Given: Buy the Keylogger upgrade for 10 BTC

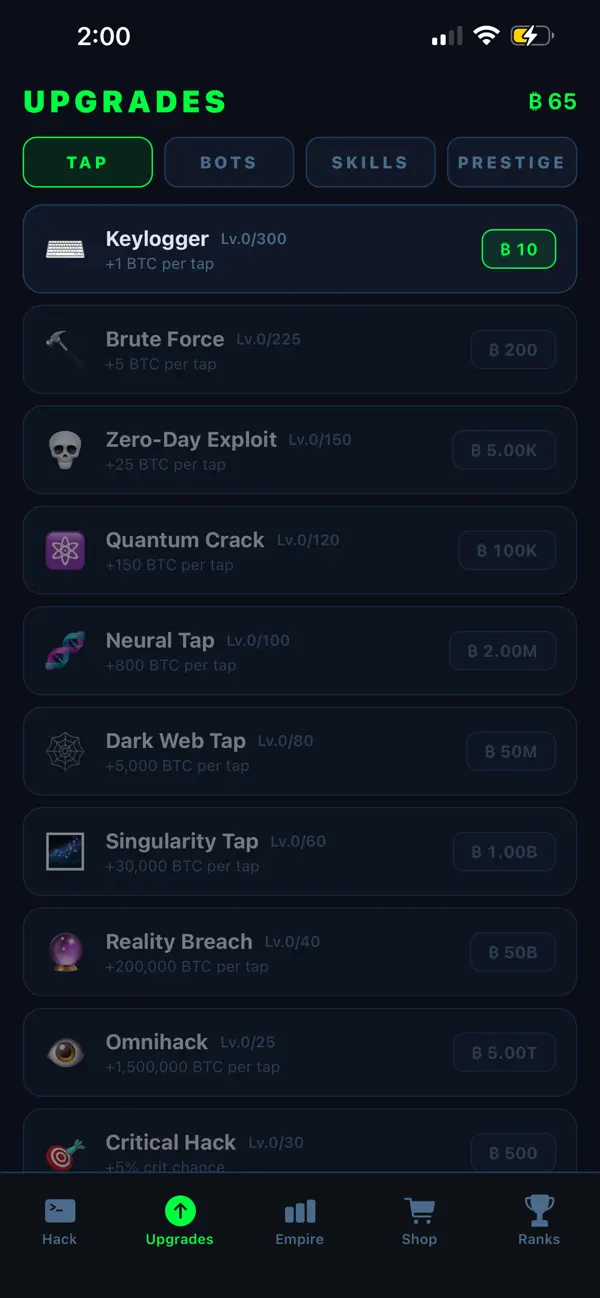Looking at the screenshot, I should 518,249.
